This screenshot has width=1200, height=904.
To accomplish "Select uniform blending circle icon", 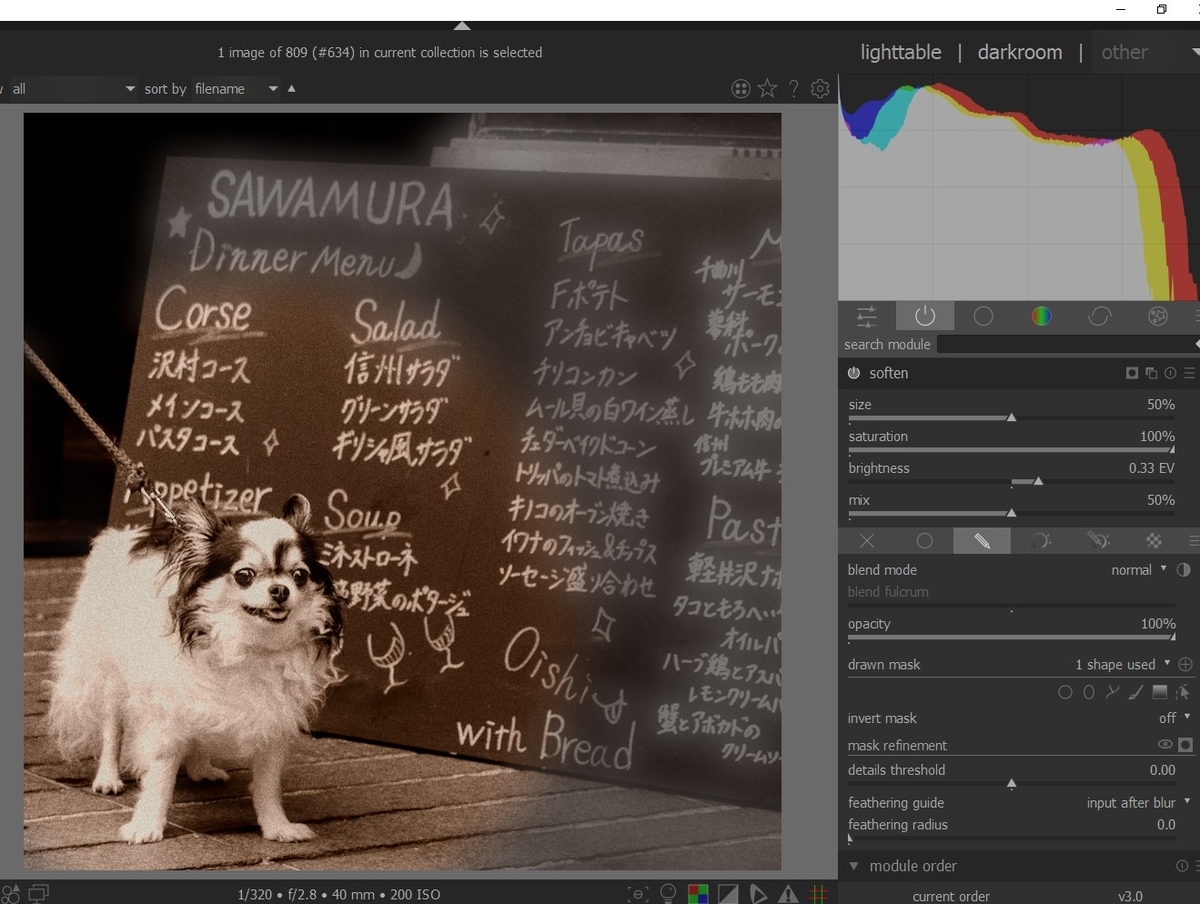I will [x=924, y=541].
